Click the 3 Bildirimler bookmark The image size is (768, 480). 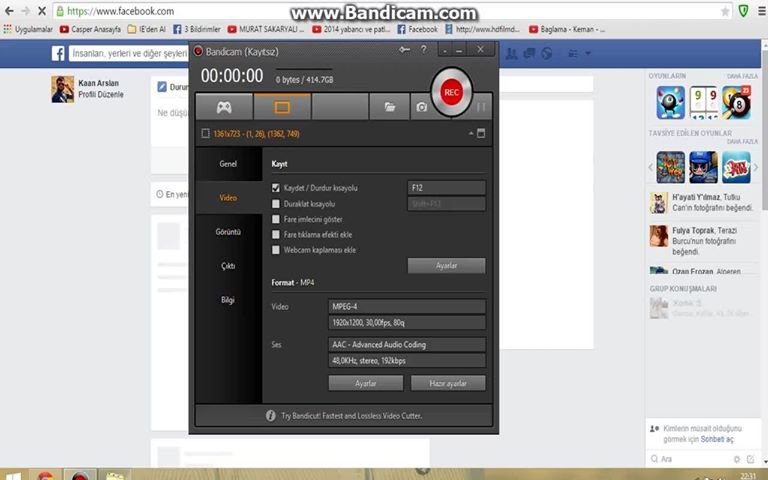point(197,29)
